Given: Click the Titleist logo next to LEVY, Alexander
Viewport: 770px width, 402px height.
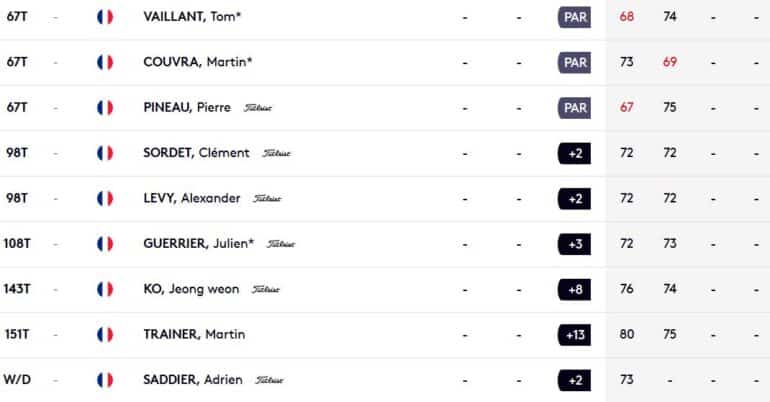Looking at the screenshot, I should tap(267, 199).
